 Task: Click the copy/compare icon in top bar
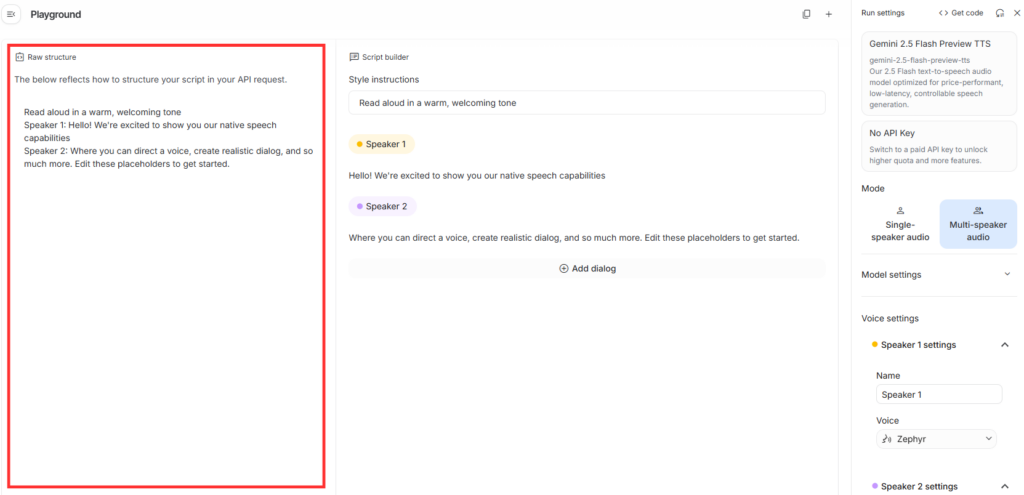(x=806, y=14)
